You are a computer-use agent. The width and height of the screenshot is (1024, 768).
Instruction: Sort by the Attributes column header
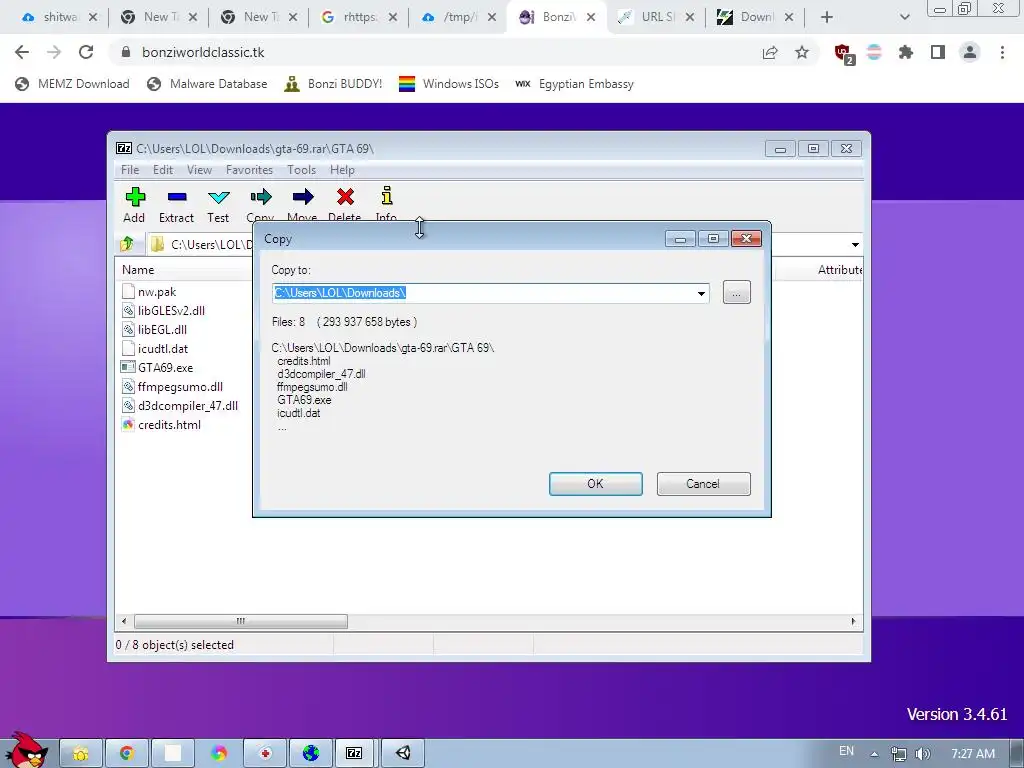[839, 270]
